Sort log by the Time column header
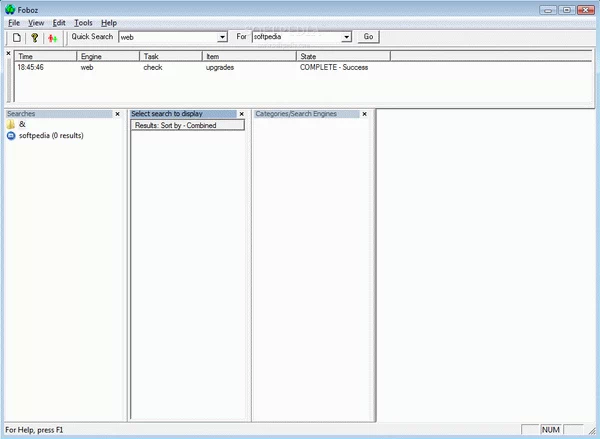 (x=46, y=56)
